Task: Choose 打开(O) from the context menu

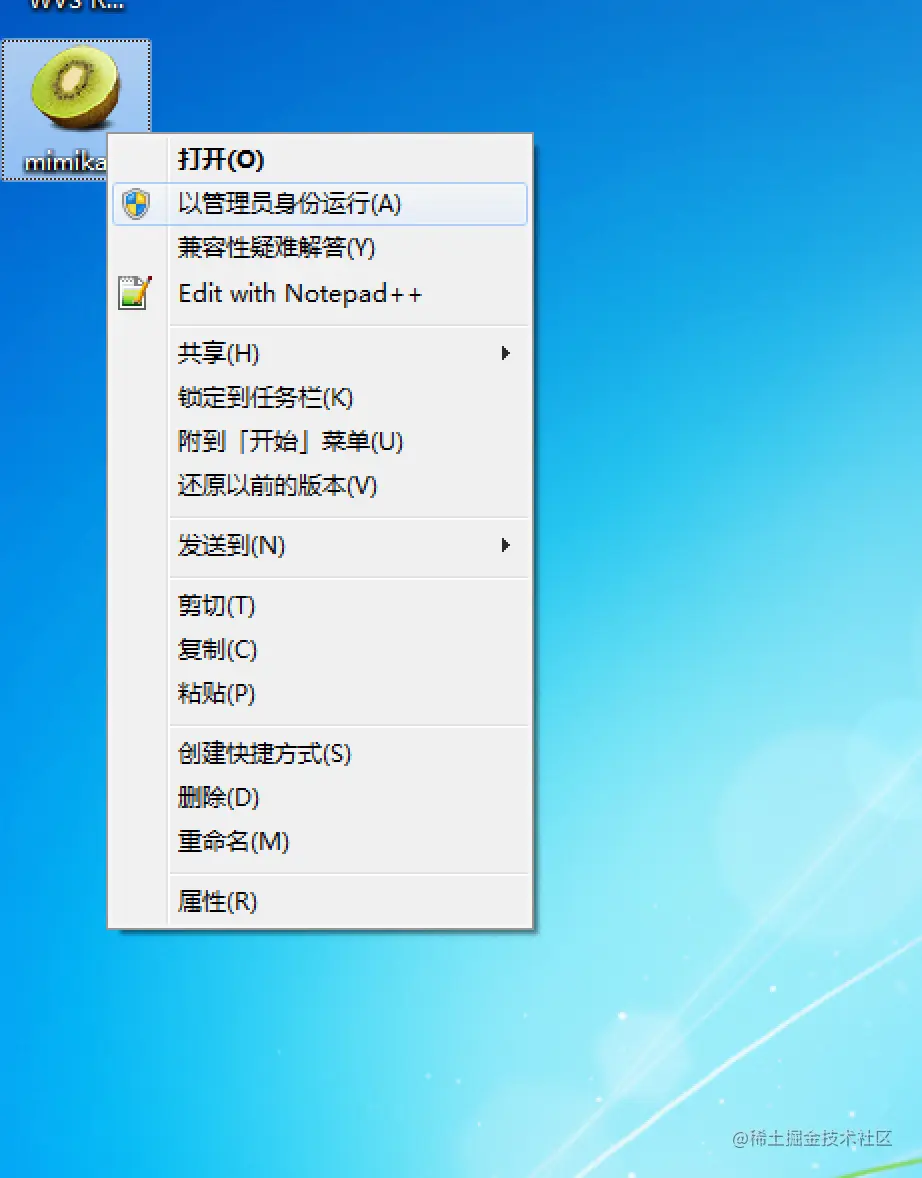Action: (320, 159)
